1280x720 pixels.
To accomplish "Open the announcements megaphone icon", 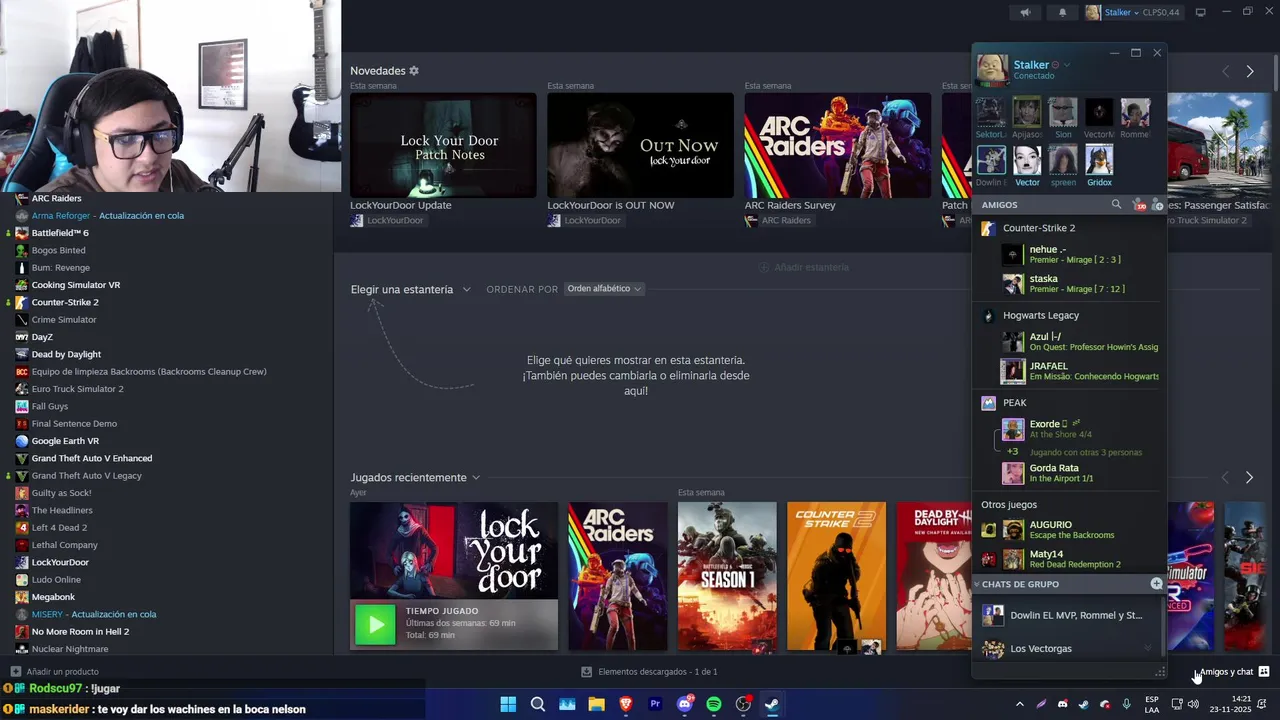I will (1025, 12).
